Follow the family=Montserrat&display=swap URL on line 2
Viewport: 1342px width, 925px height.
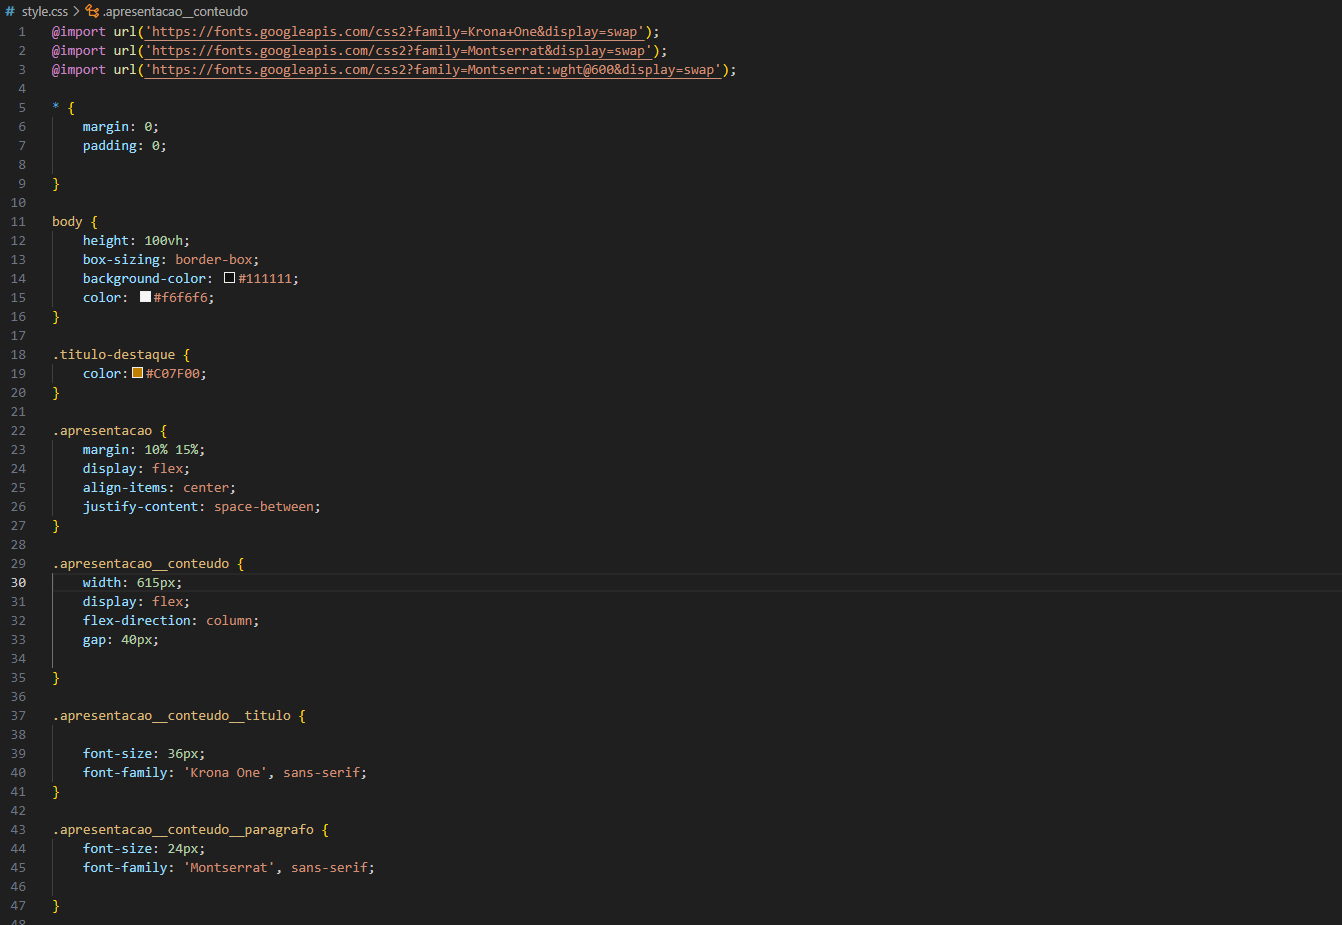(399, 51)
